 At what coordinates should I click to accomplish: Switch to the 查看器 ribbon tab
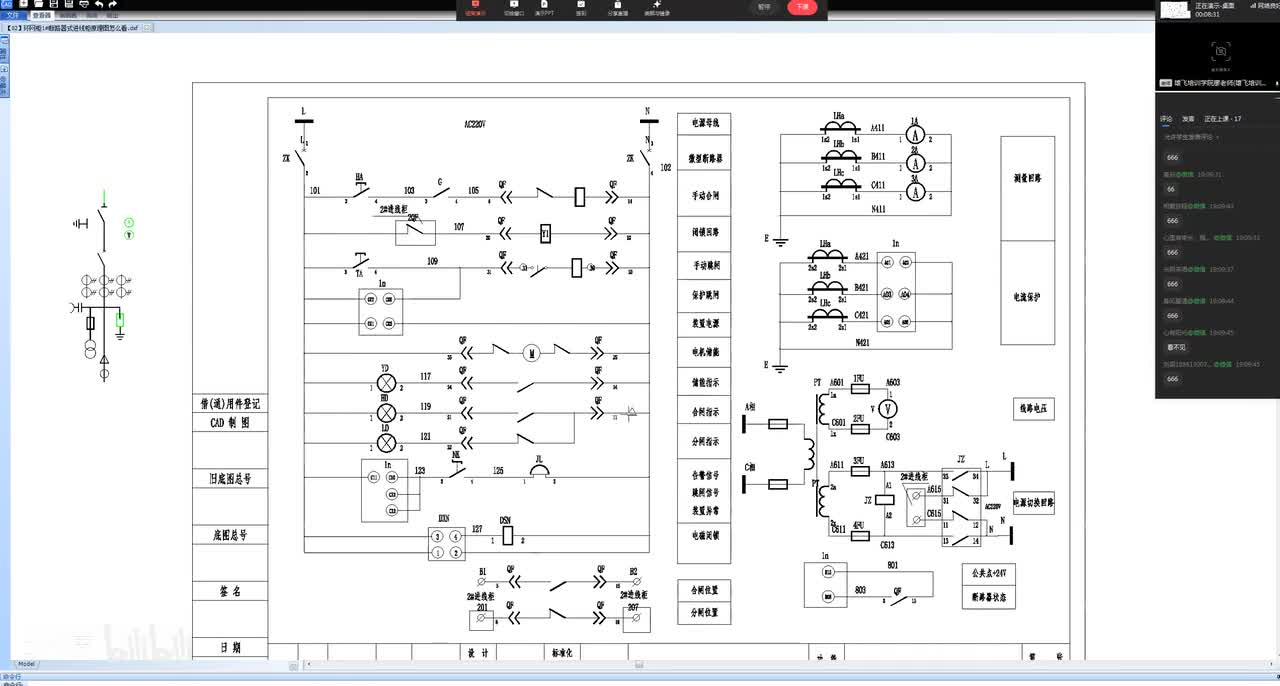[x=42, y=16]
